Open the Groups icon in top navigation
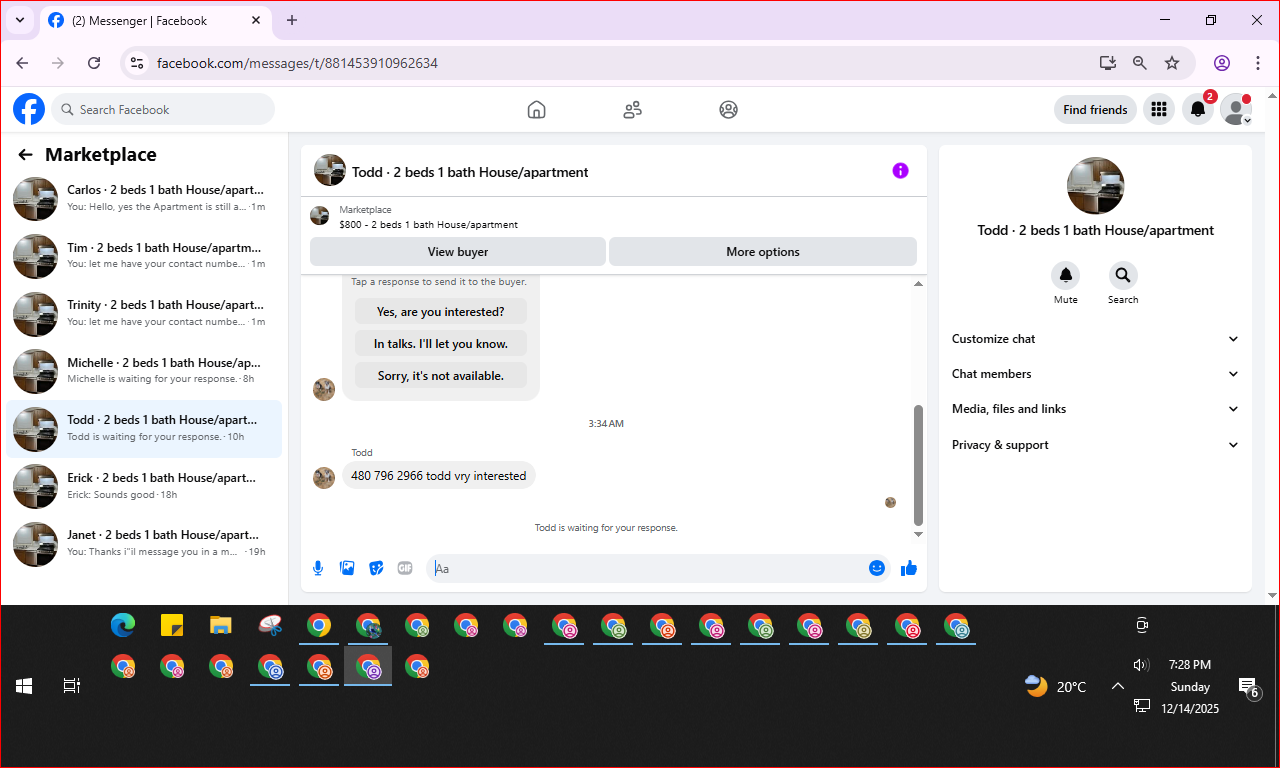Viewport: 1280px width, 768px height. tap(728, 110)
